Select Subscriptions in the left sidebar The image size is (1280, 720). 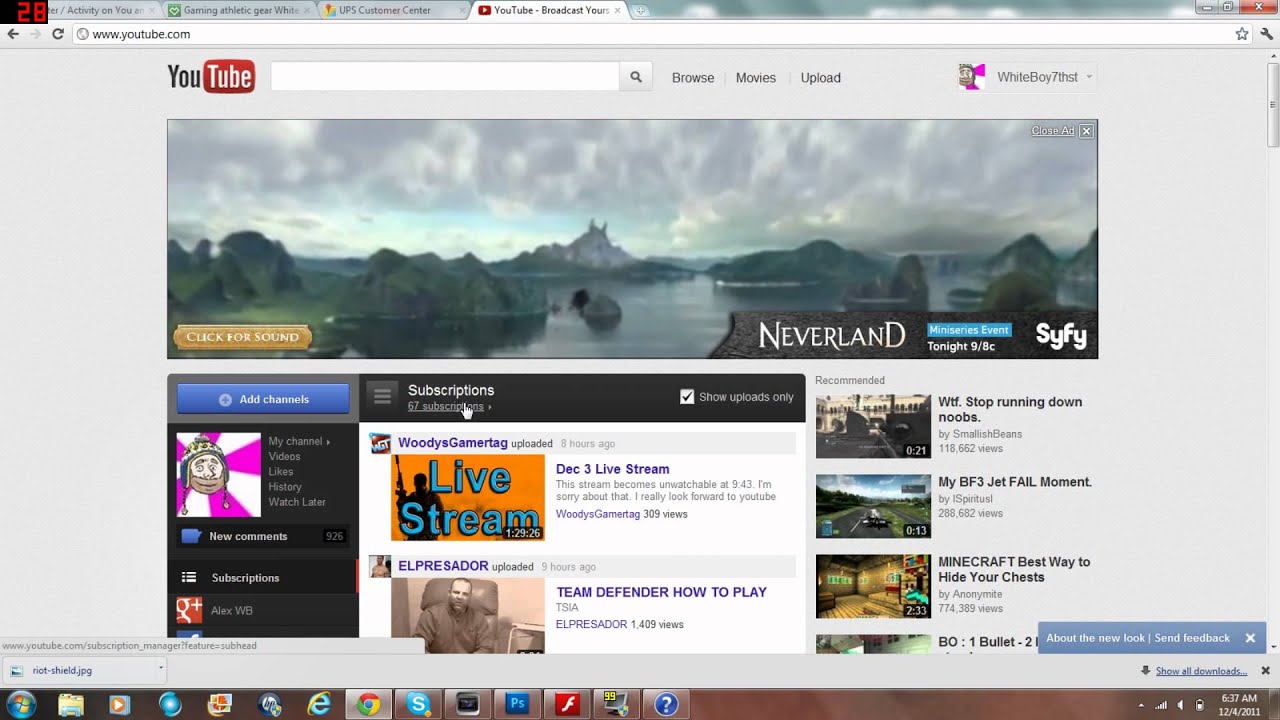[262, 578]
